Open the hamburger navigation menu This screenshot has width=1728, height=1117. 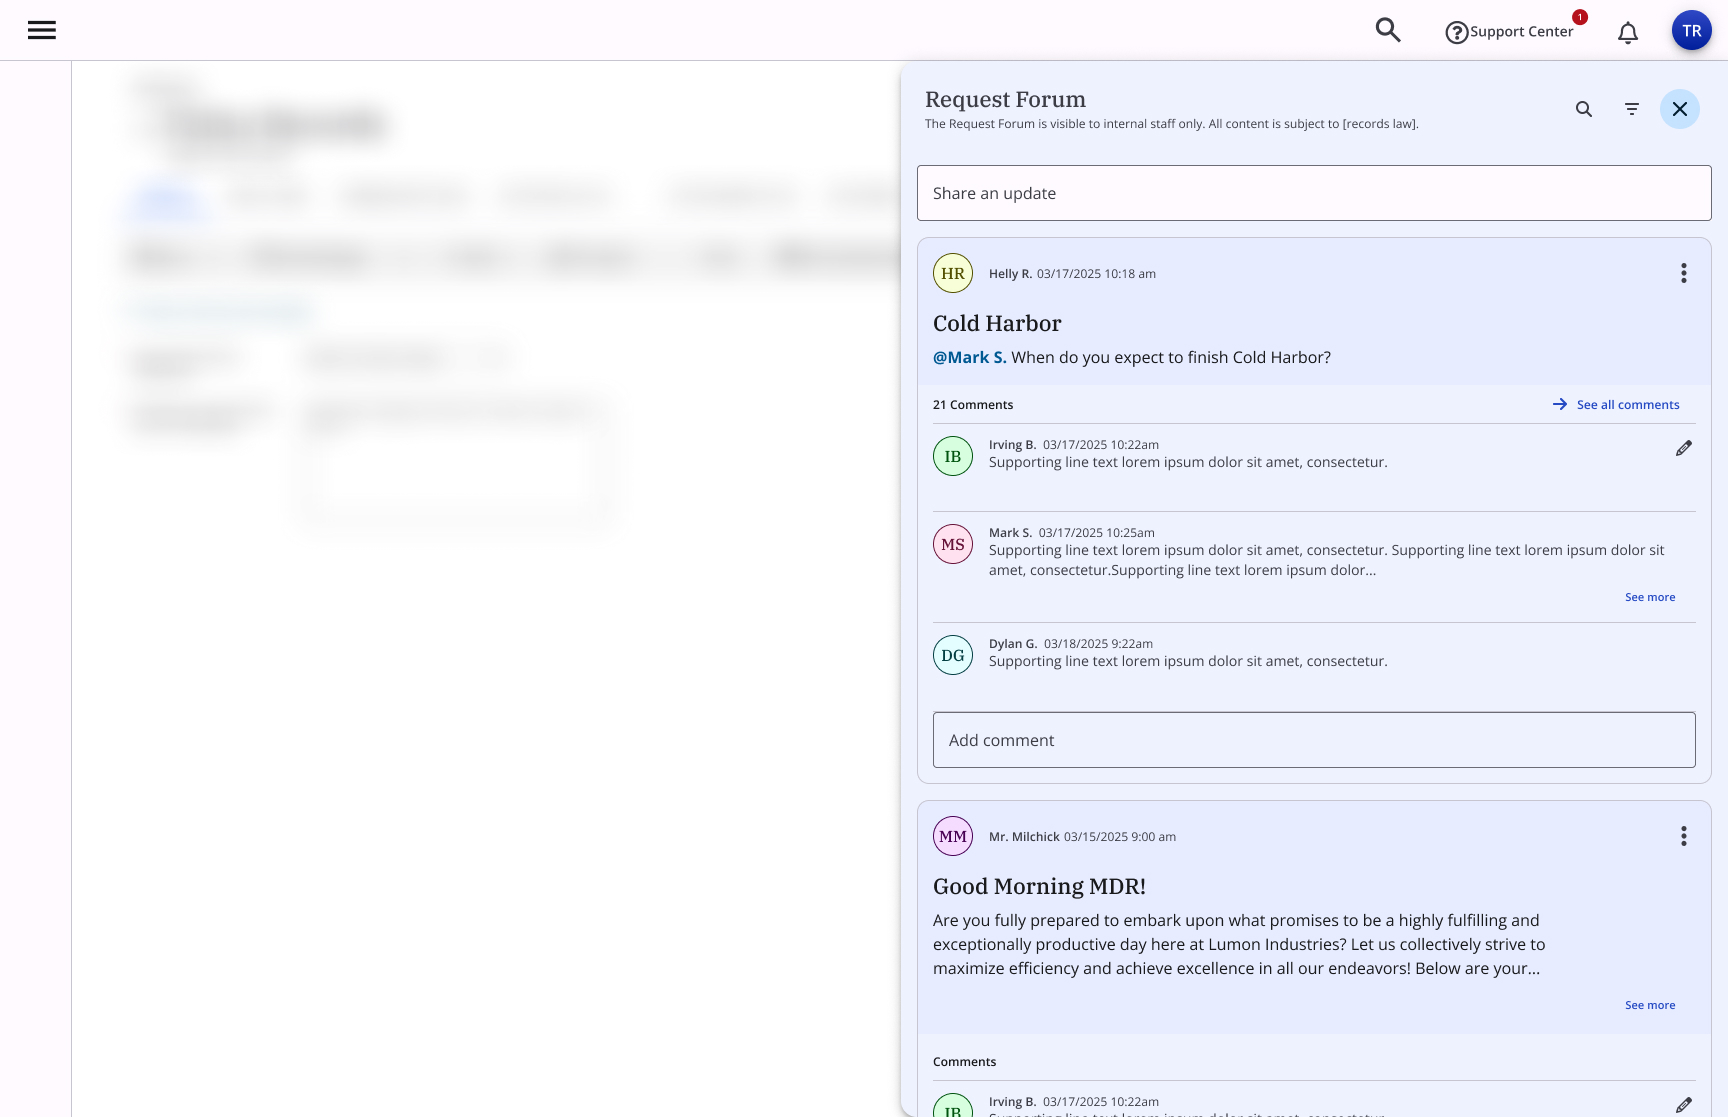click(x=42, y=30)
